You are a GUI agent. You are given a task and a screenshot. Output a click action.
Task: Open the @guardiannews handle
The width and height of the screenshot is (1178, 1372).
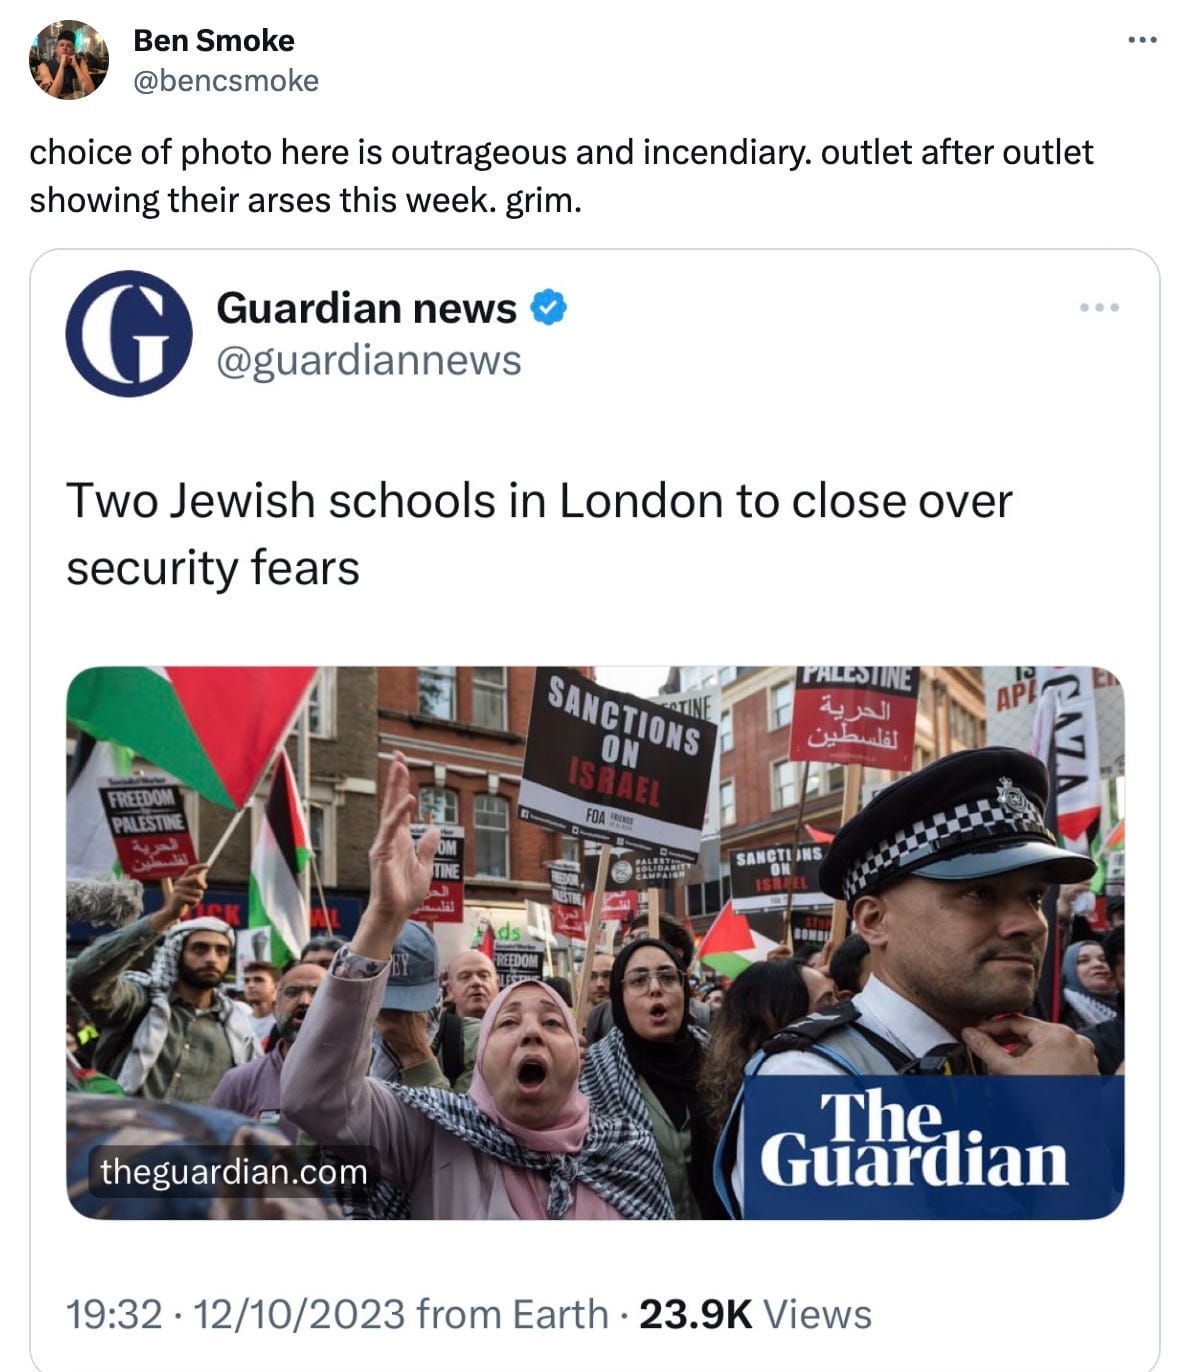pyautogui.click(x=369, y=360)
